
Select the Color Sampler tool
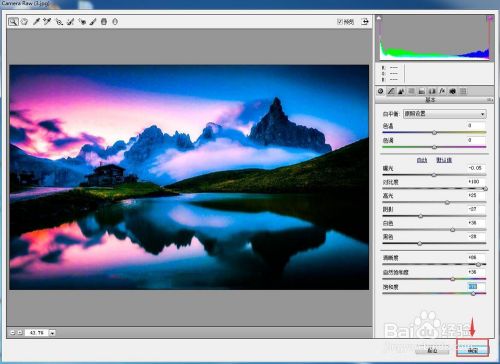(47, 22)
